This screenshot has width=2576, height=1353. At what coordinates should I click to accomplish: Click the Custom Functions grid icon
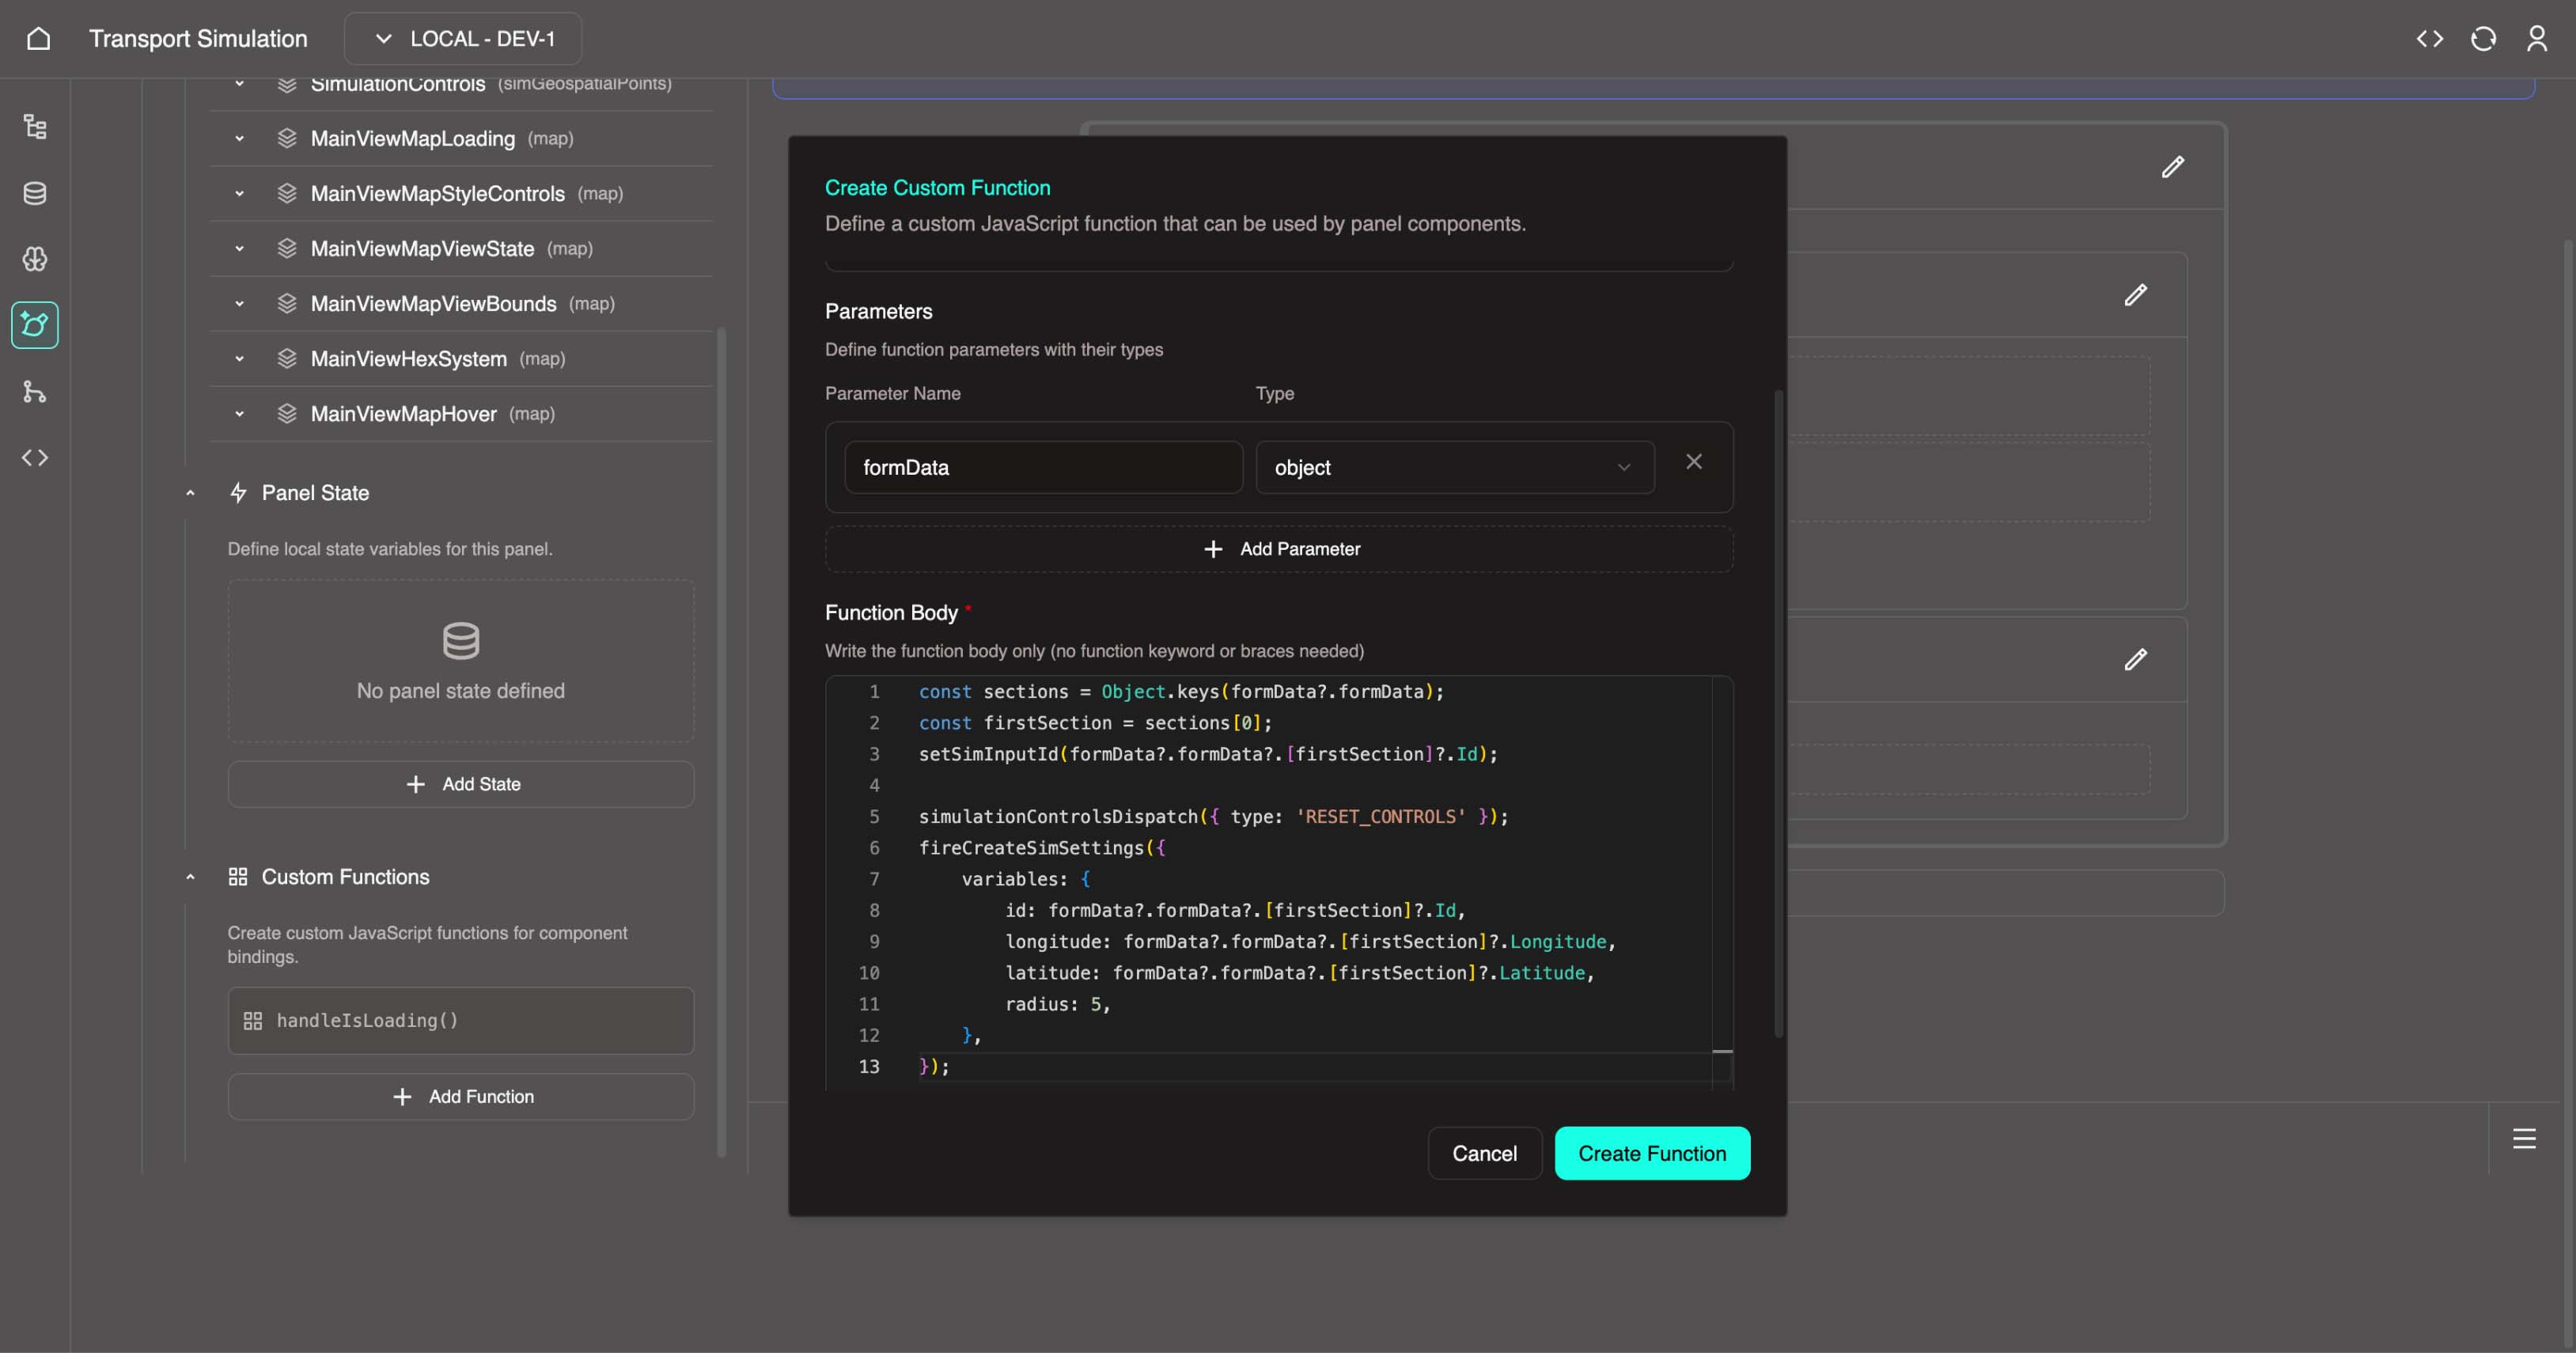tap(238, 876)
